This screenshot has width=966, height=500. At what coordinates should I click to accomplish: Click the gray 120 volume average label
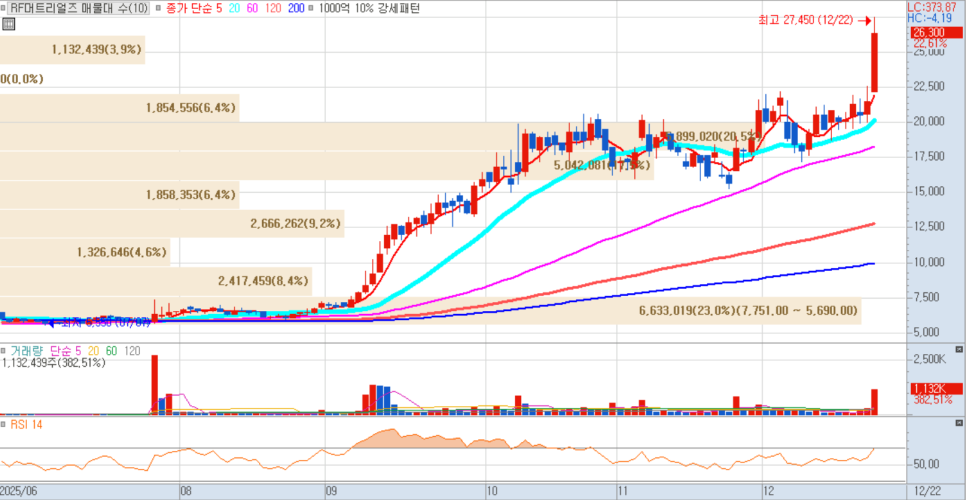pyautogui.click(x=132, y=350)
